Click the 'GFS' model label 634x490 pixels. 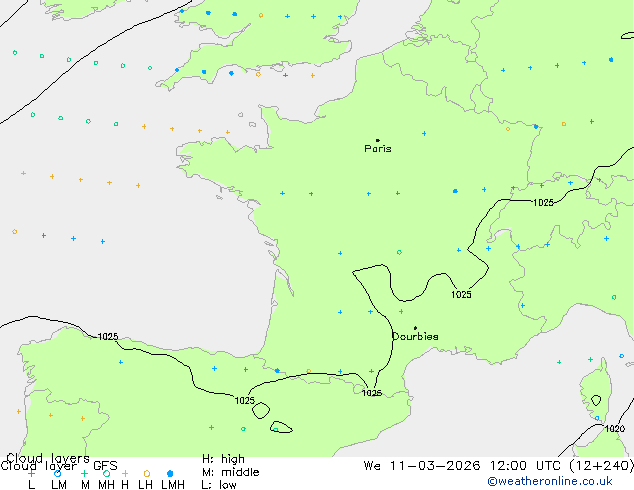[105, 466]
